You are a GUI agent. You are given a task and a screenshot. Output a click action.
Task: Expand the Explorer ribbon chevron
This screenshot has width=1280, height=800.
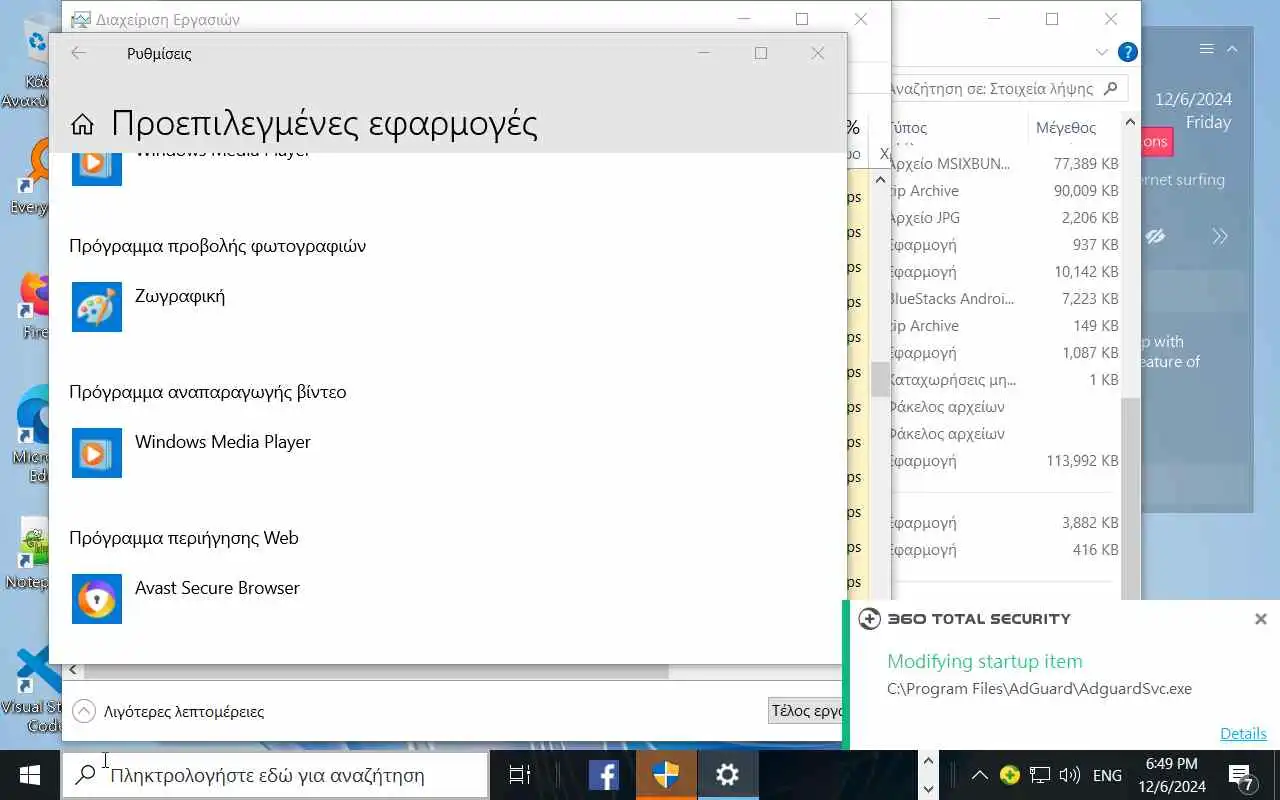coord(1102,52)
